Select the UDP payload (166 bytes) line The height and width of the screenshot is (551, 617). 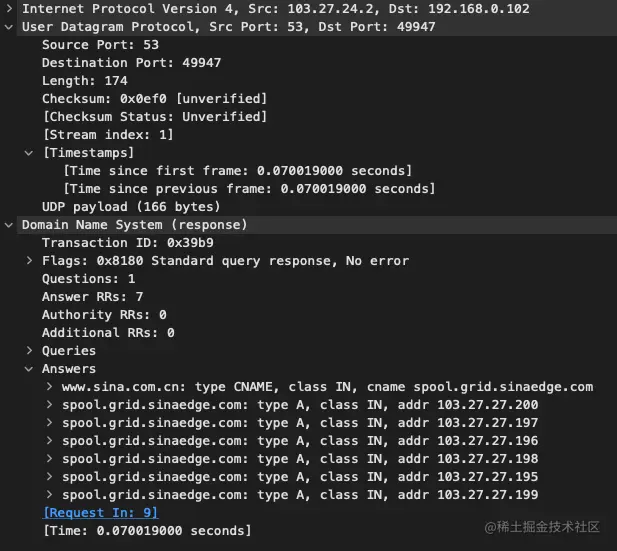click(x=131, y=207)
